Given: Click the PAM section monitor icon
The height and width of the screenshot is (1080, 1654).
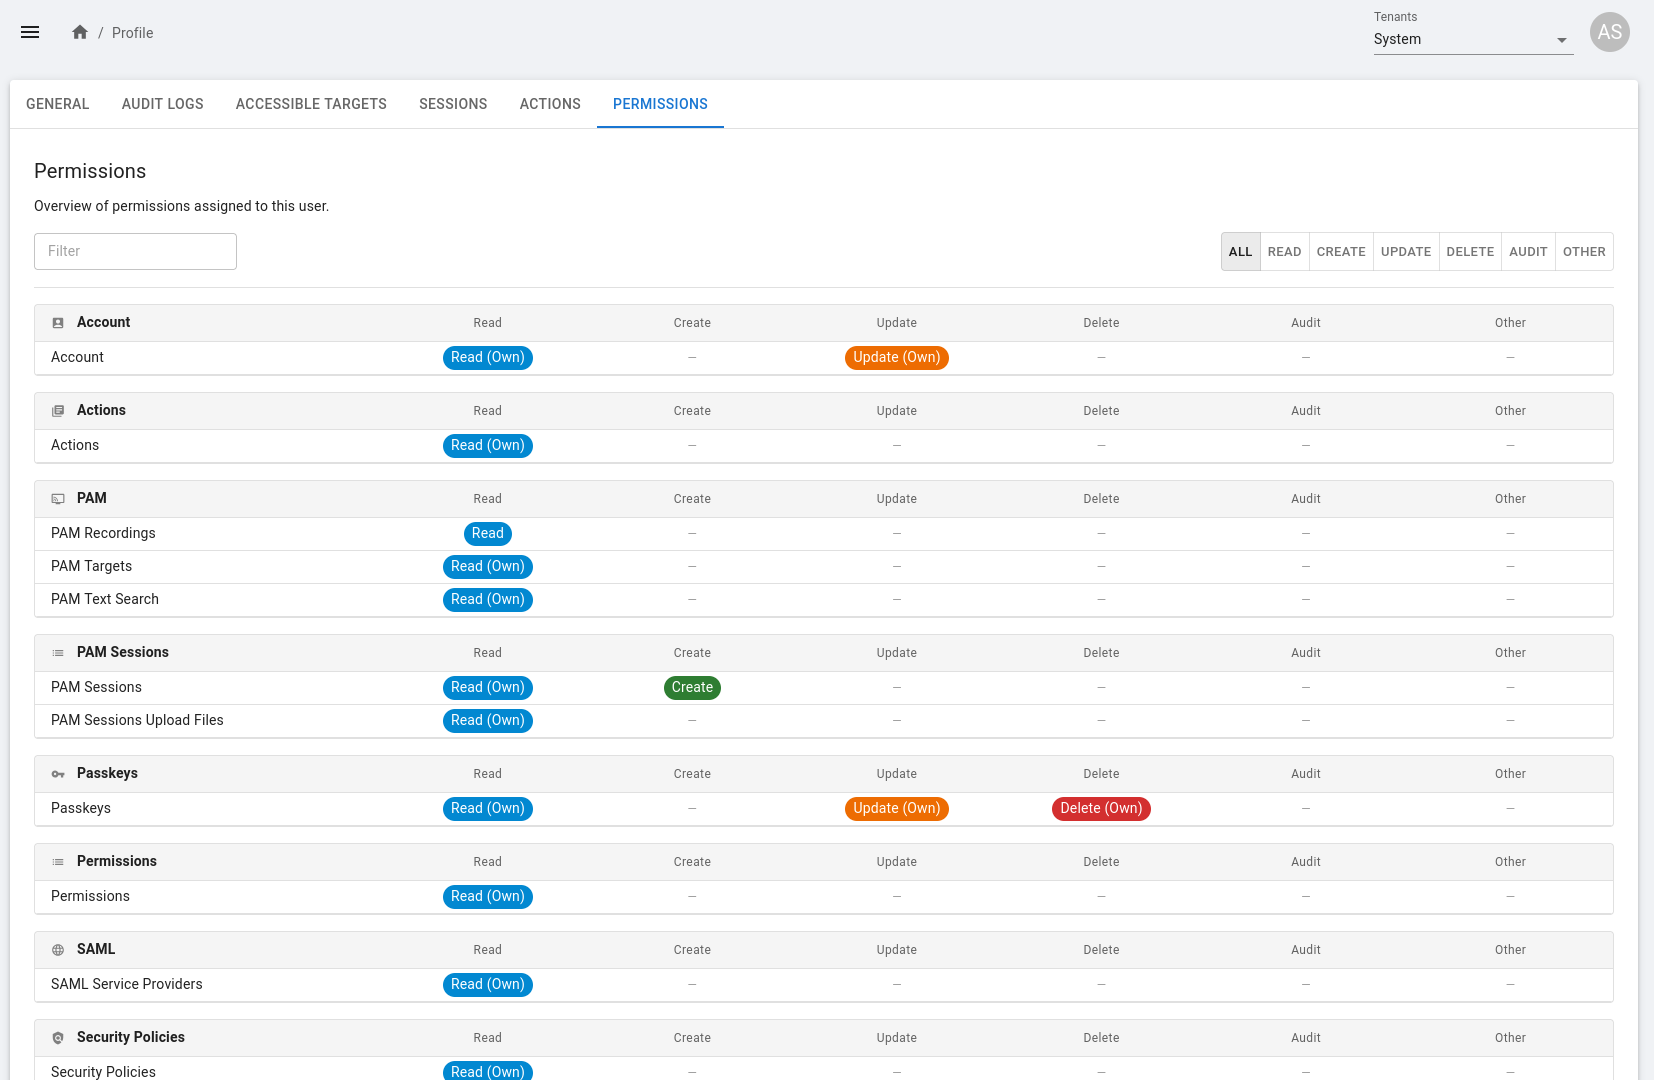Looking at the screenshot, I should [58, 499].
